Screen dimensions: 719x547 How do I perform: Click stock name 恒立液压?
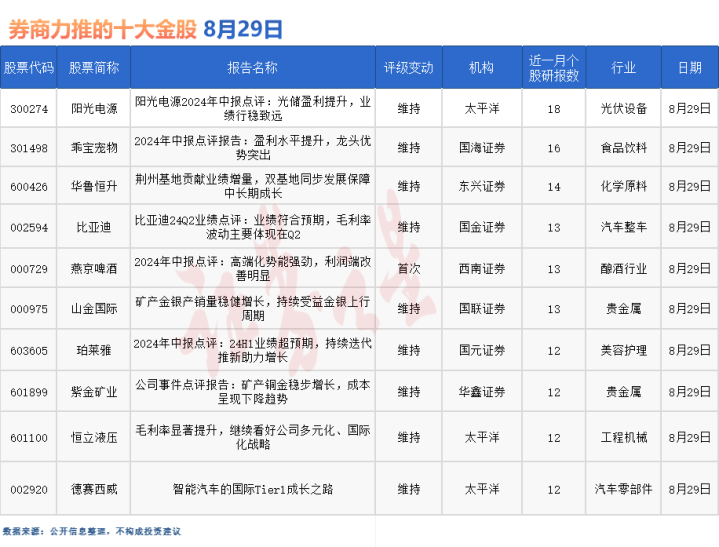[94, 437]
